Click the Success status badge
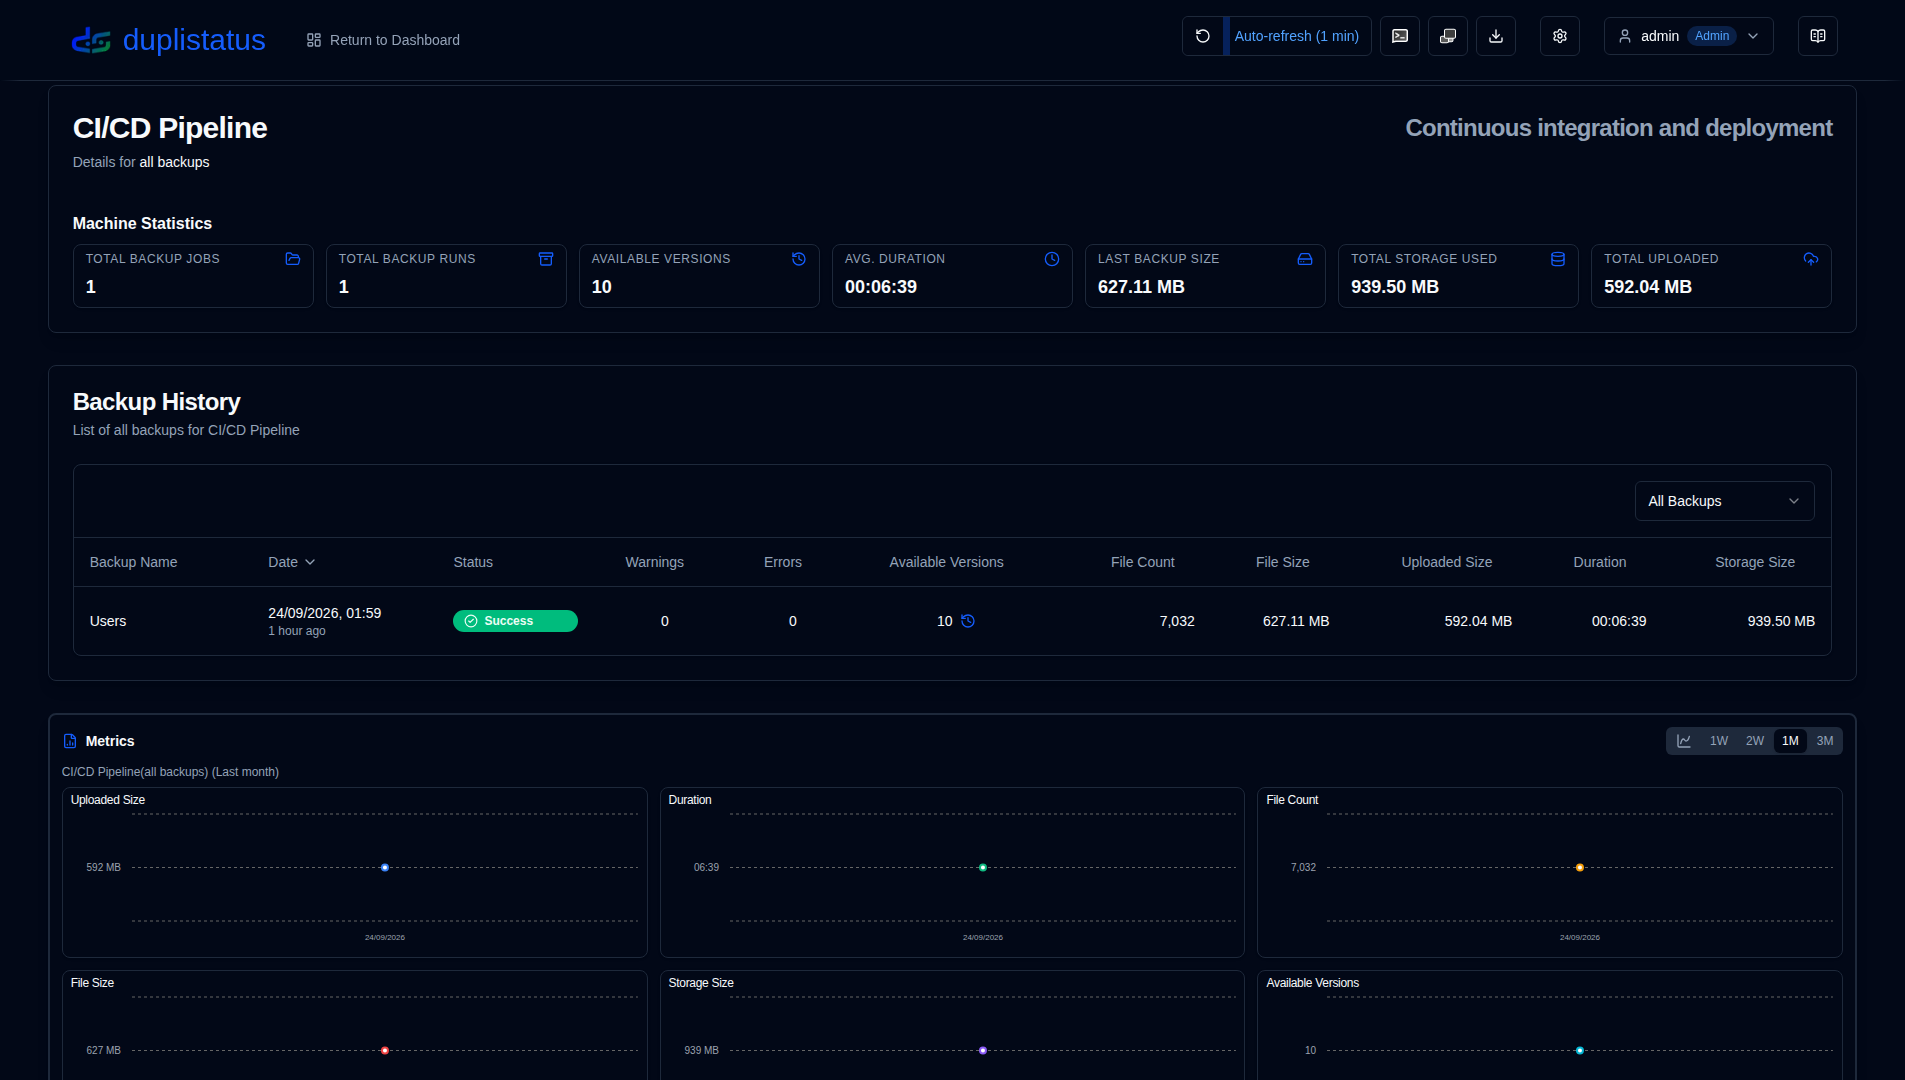 tap(515, 621)
